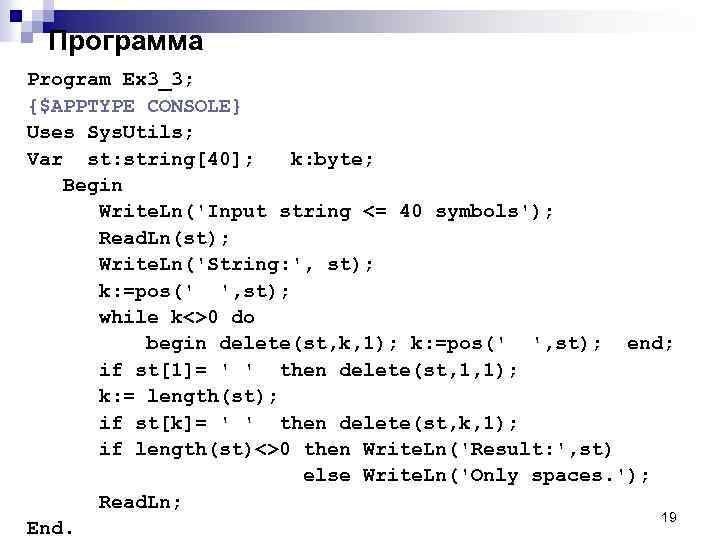Click the "st:string[40];" variable declaration
The image size is (720, 540).
coord(170,158)
